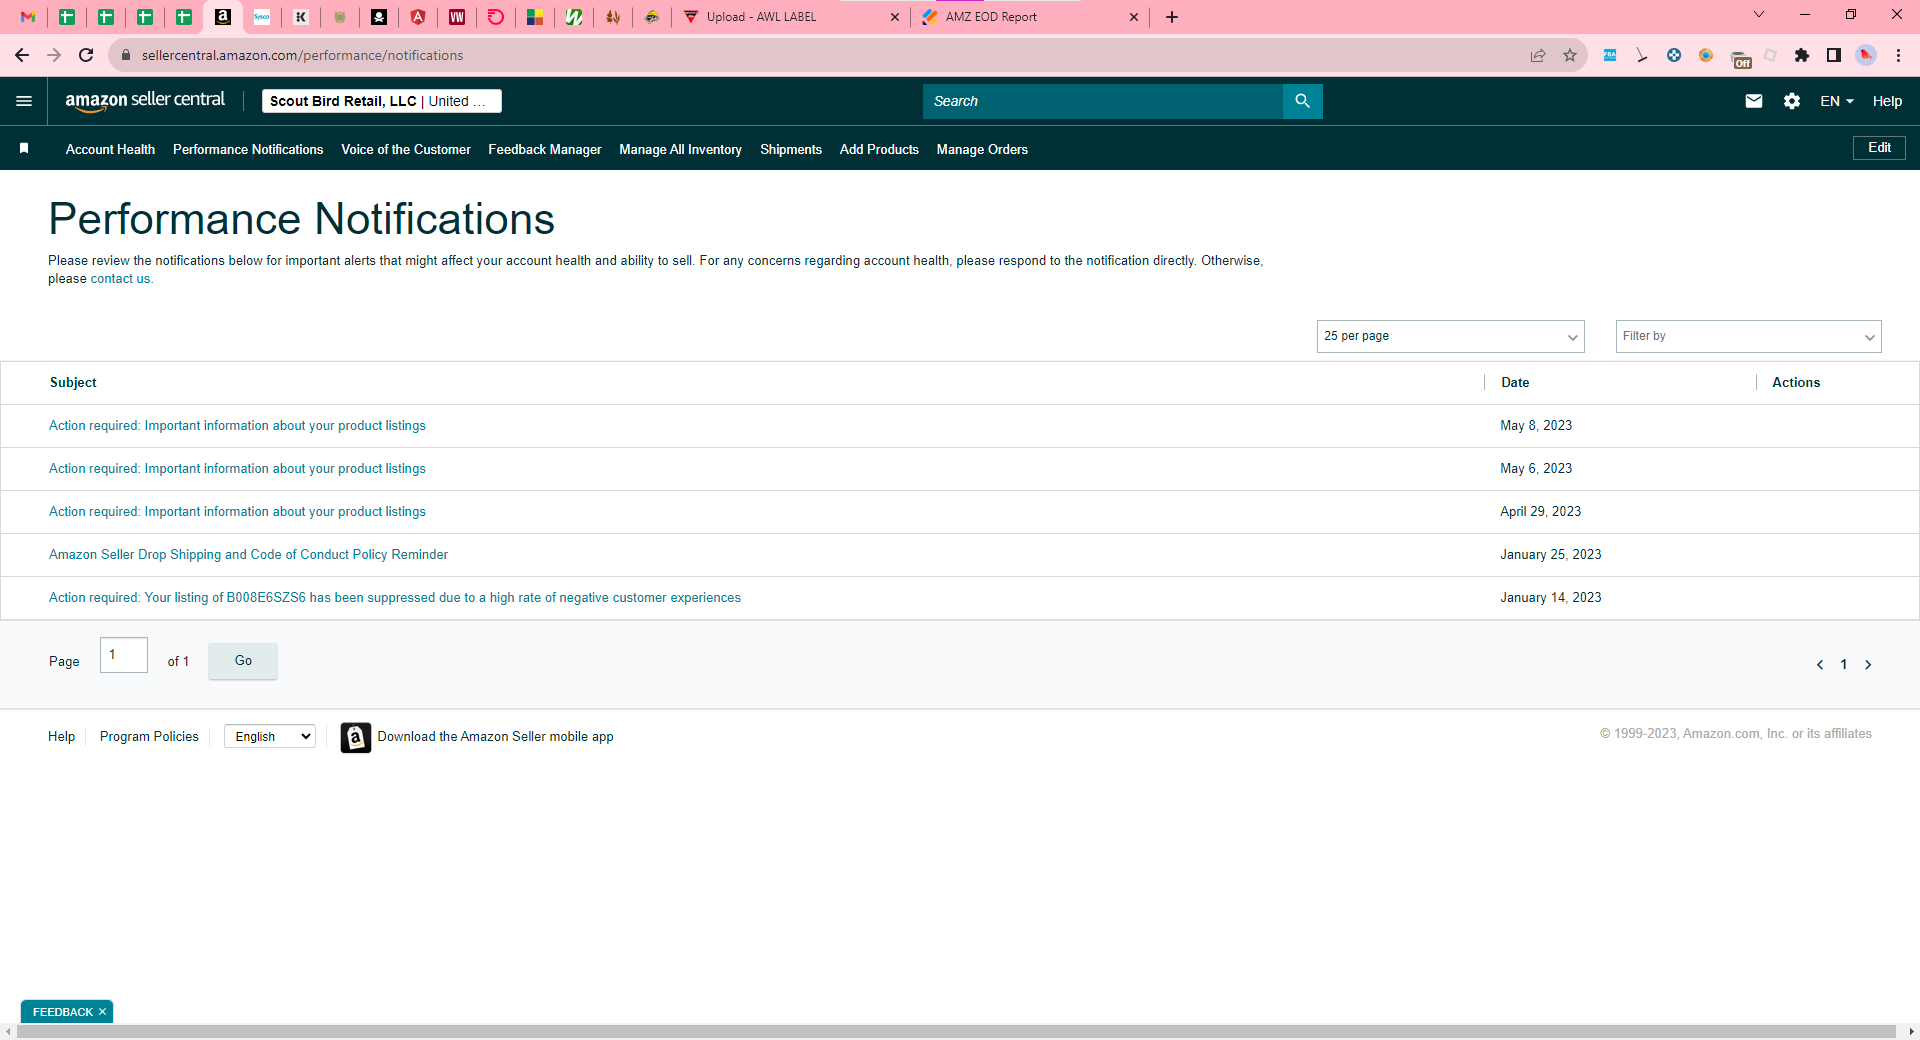The height and width of the screenshot is (1040, 1920).
Task: Open the tab search chevron in the title bar
Action: coord(1759,15)
